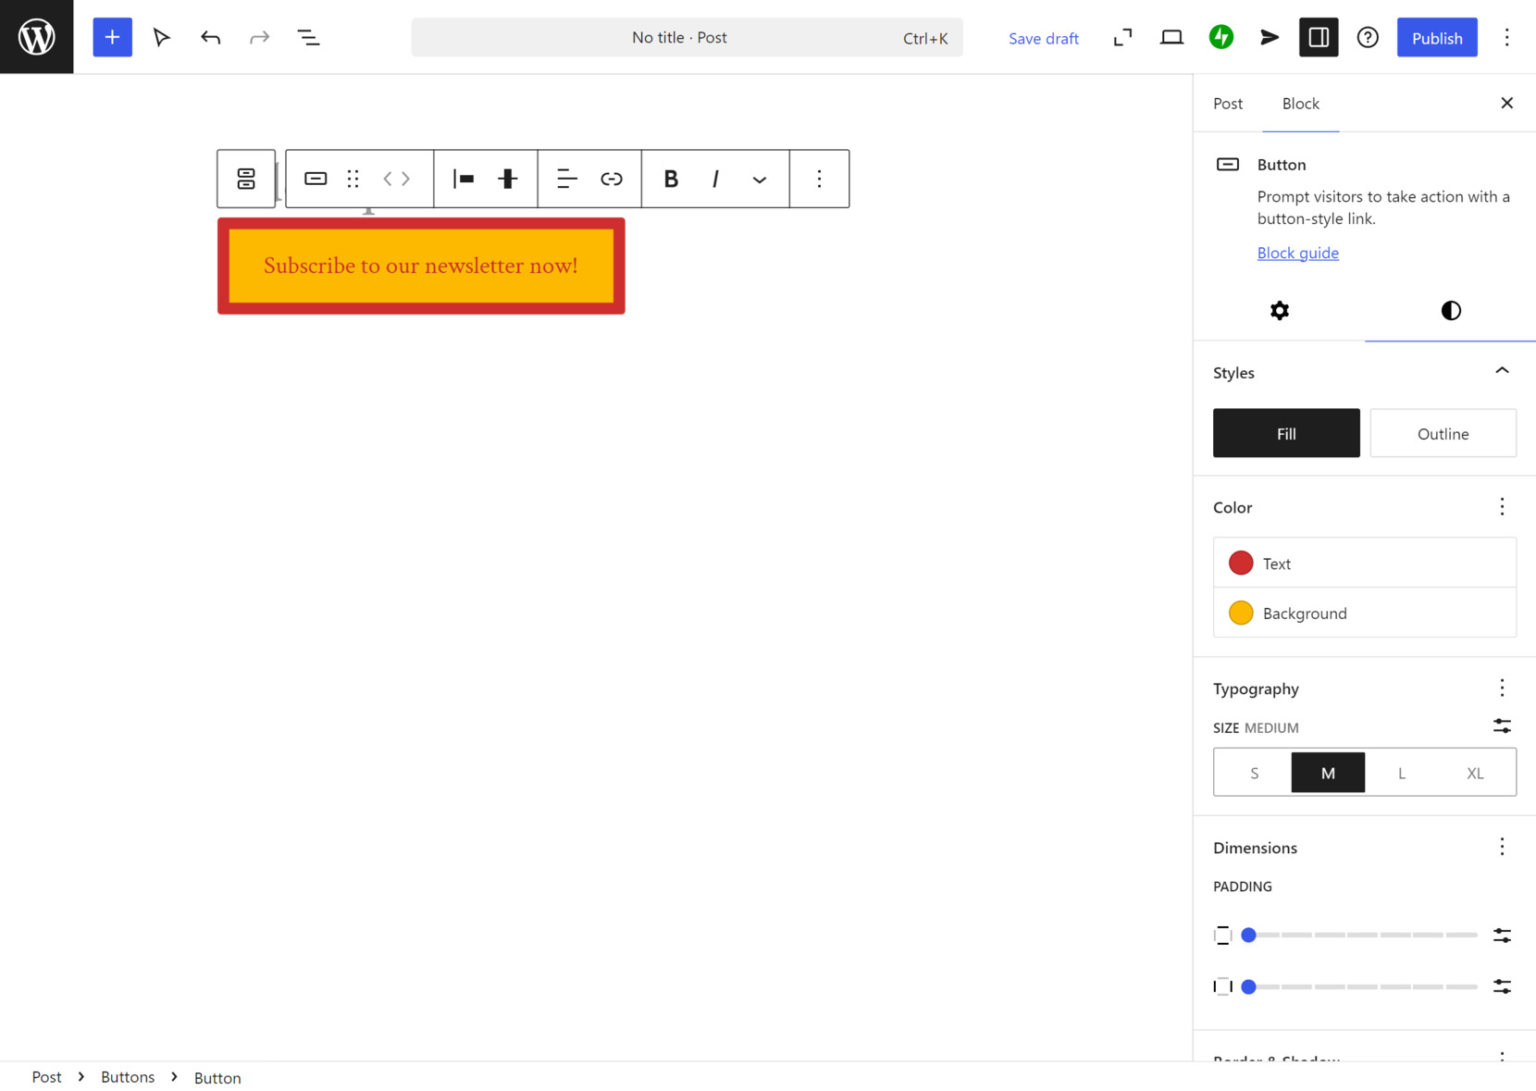
Task: Toggle the Settings sidebar panel button
Action: pos(1318,37)
